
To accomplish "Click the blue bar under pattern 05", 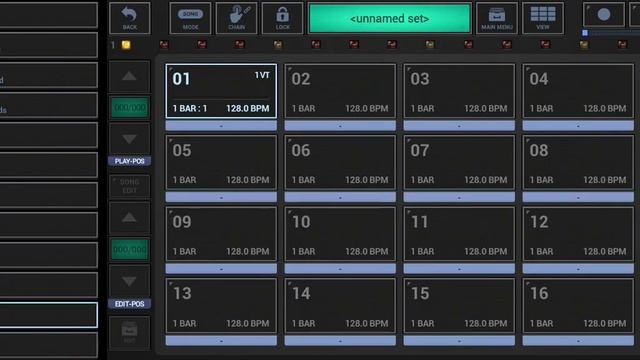I will tap(221, 197).
